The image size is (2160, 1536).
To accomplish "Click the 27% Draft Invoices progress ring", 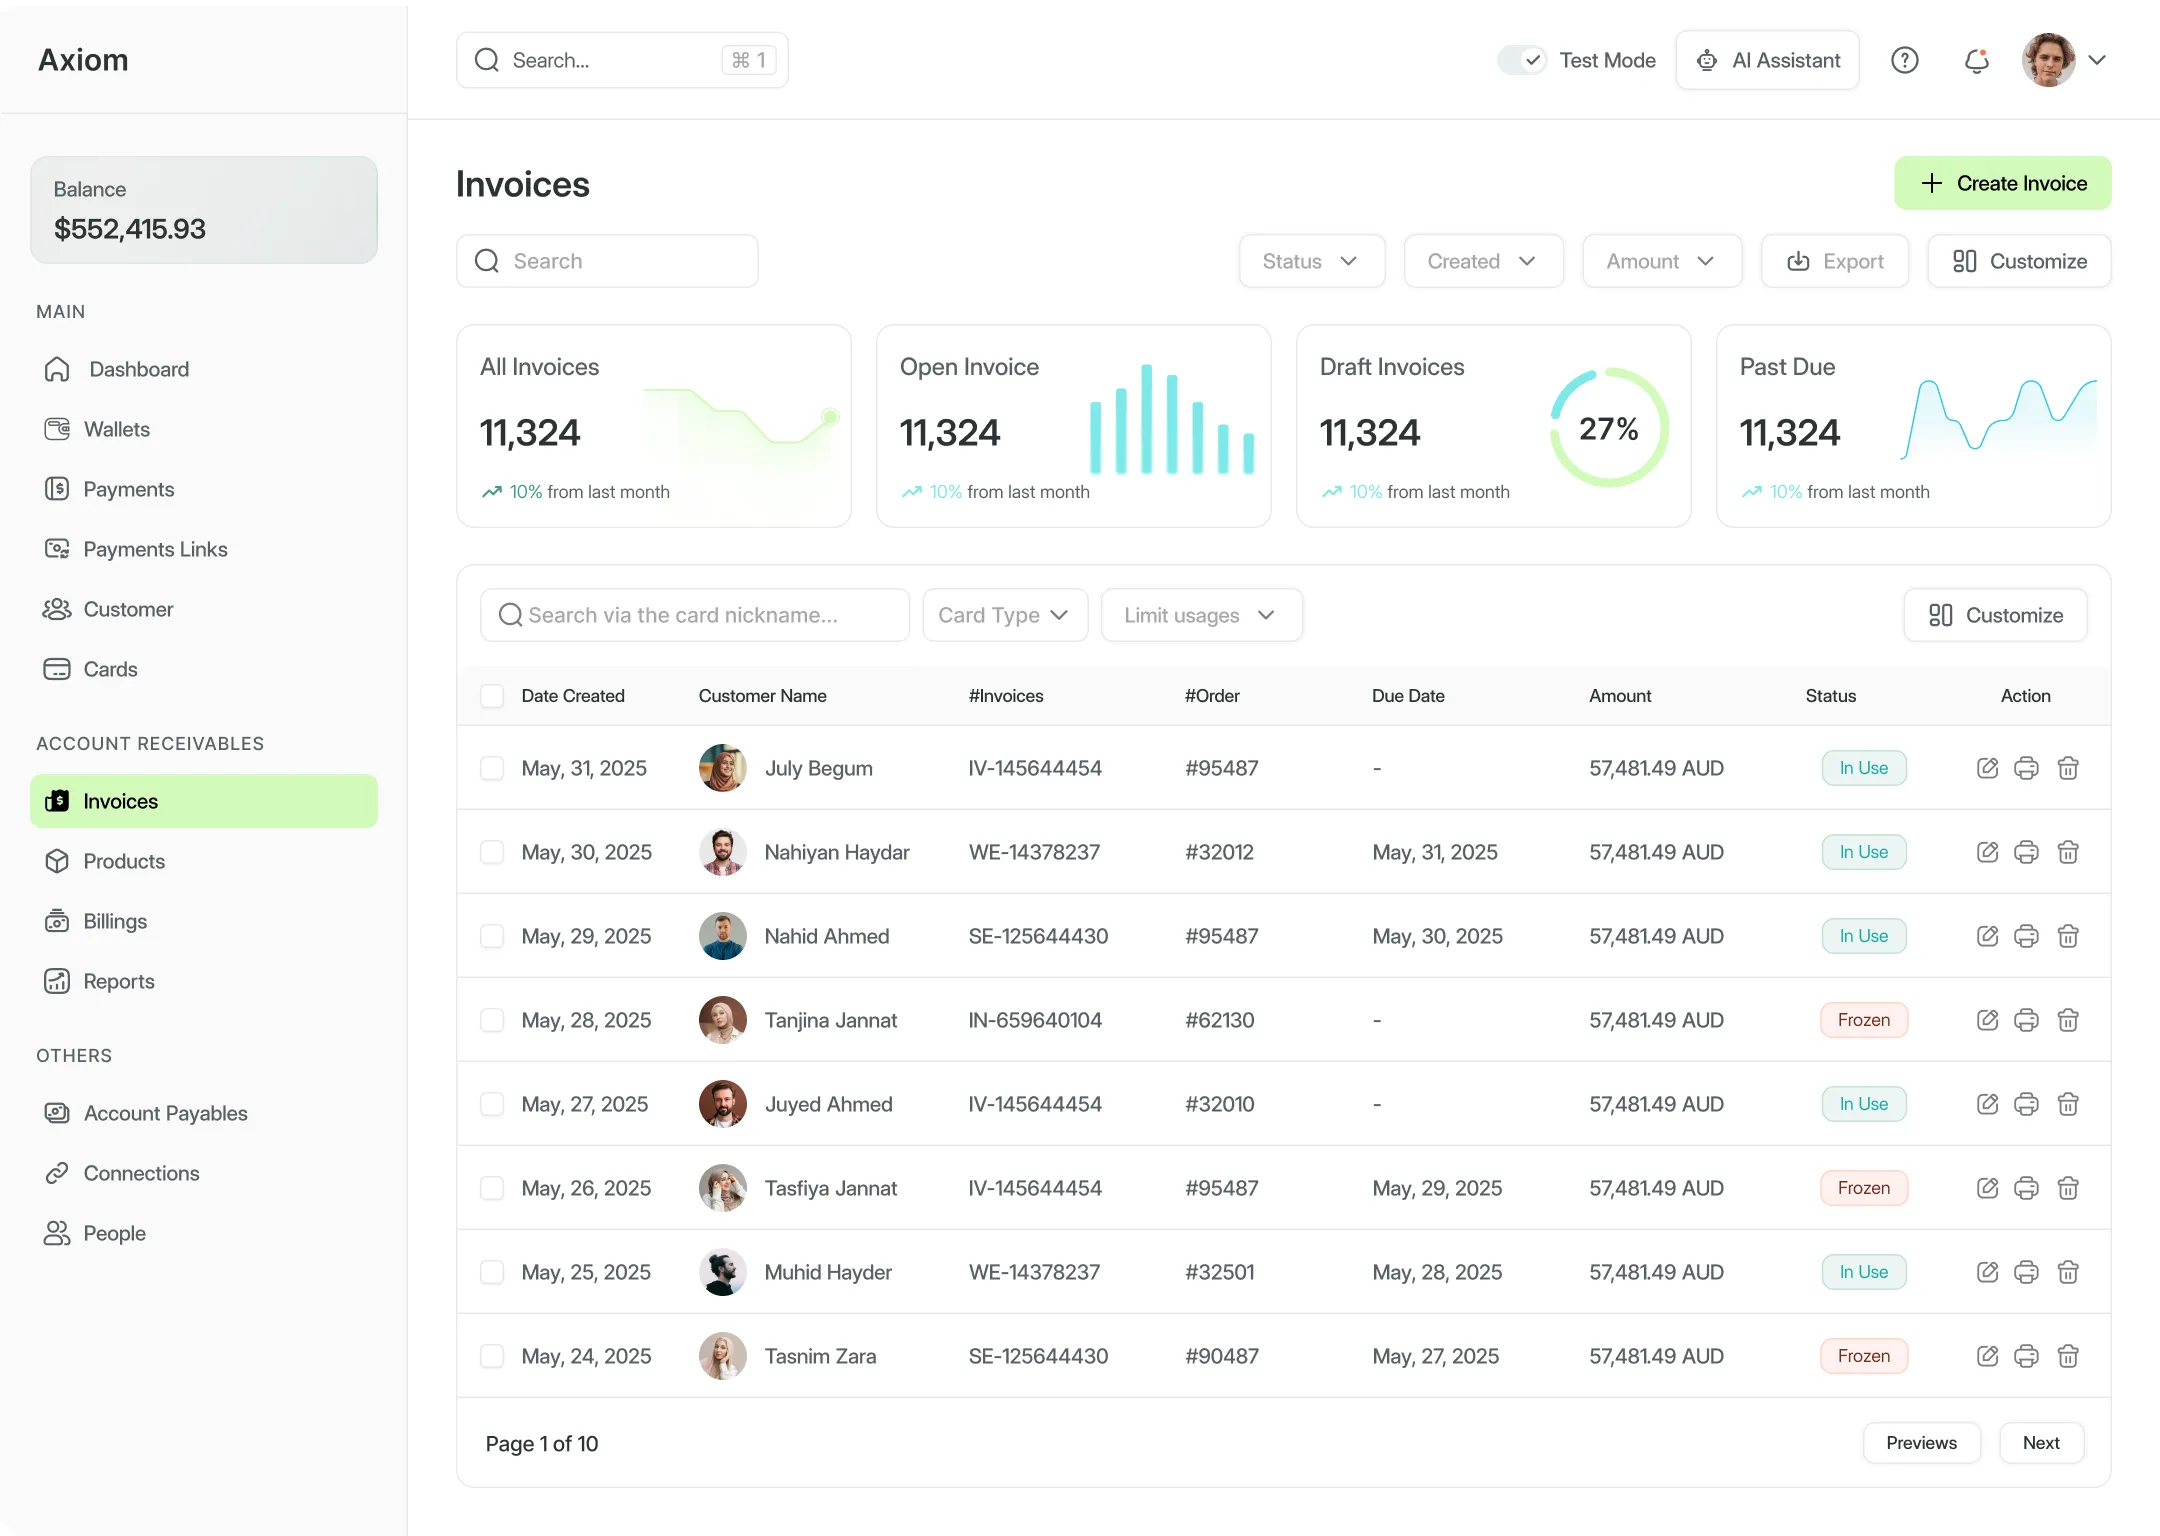I will tap(1608, 428).
